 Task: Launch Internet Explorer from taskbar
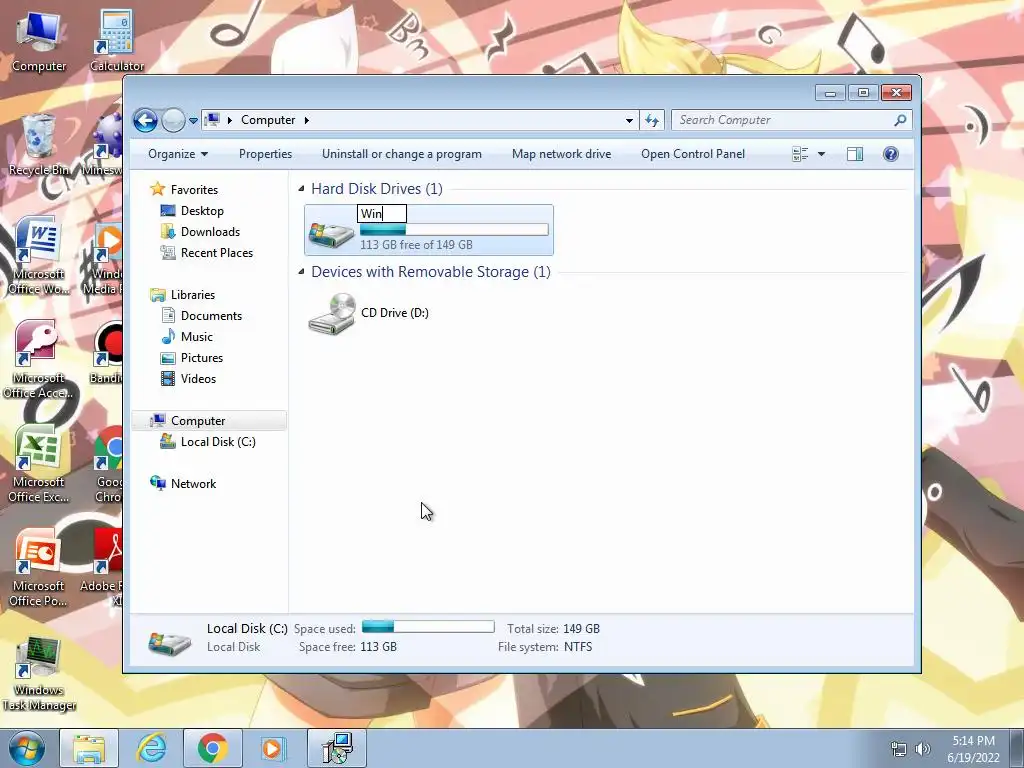(152, 748)
